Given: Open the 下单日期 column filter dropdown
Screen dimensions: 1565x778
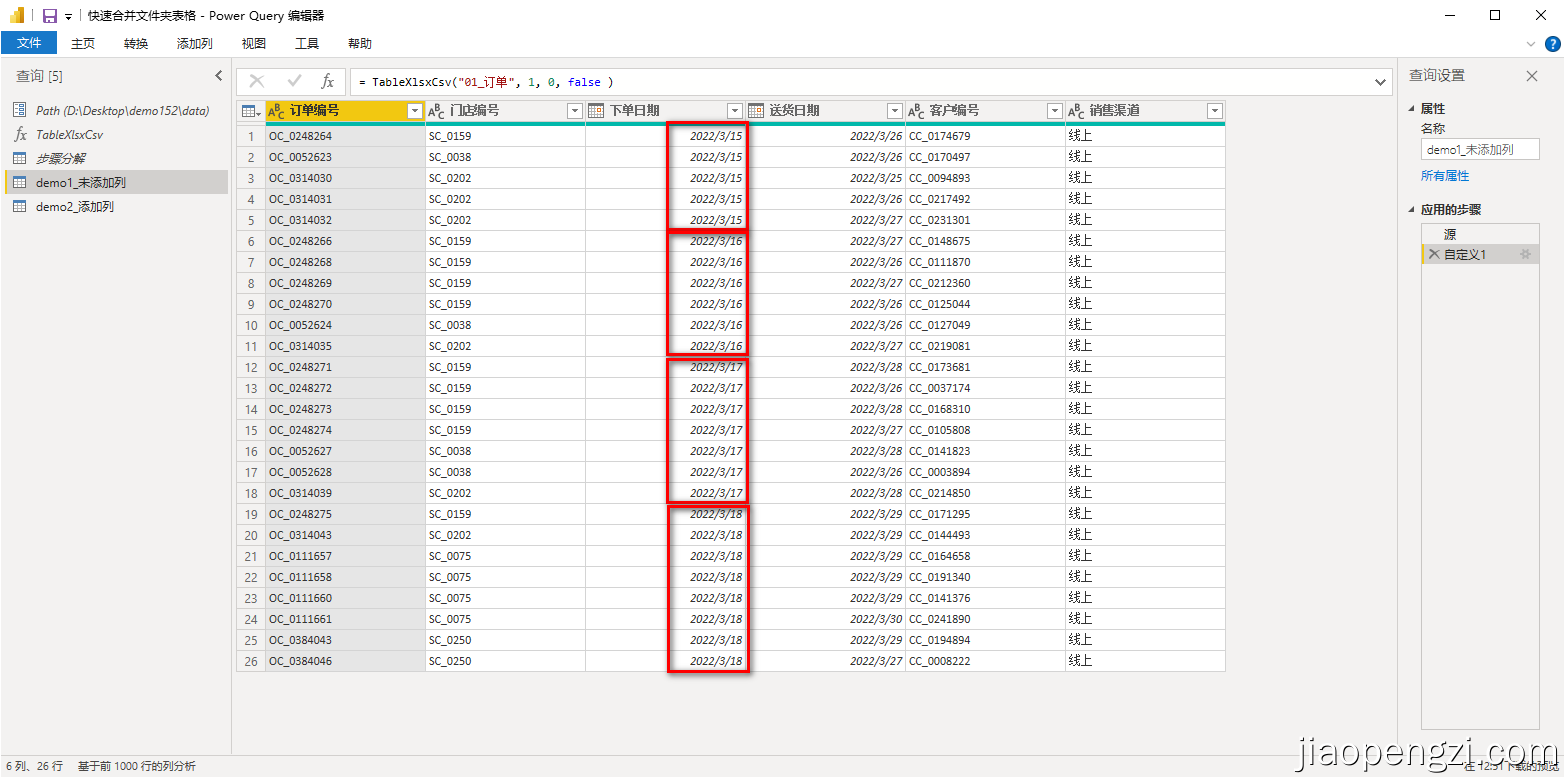Looking at the screenshot, I should point(735,111).
